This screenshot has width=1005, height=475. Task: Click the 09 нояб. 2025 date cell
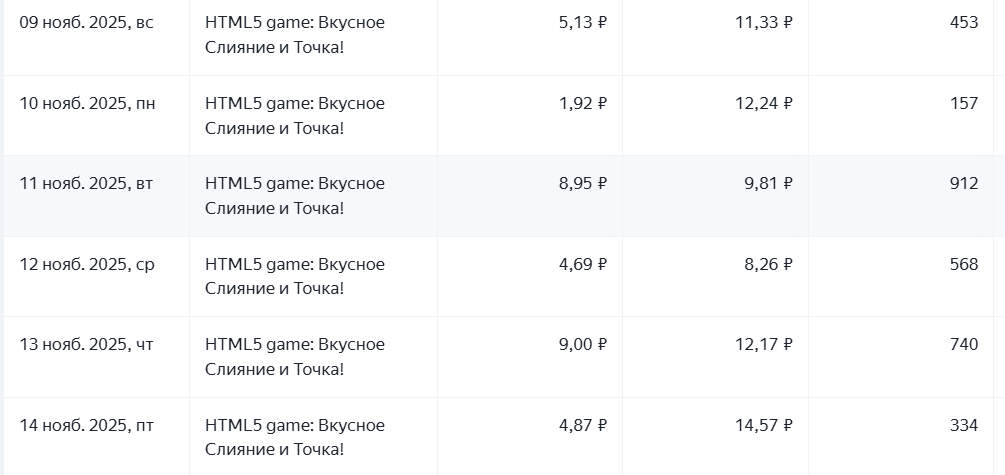point(87,22)
